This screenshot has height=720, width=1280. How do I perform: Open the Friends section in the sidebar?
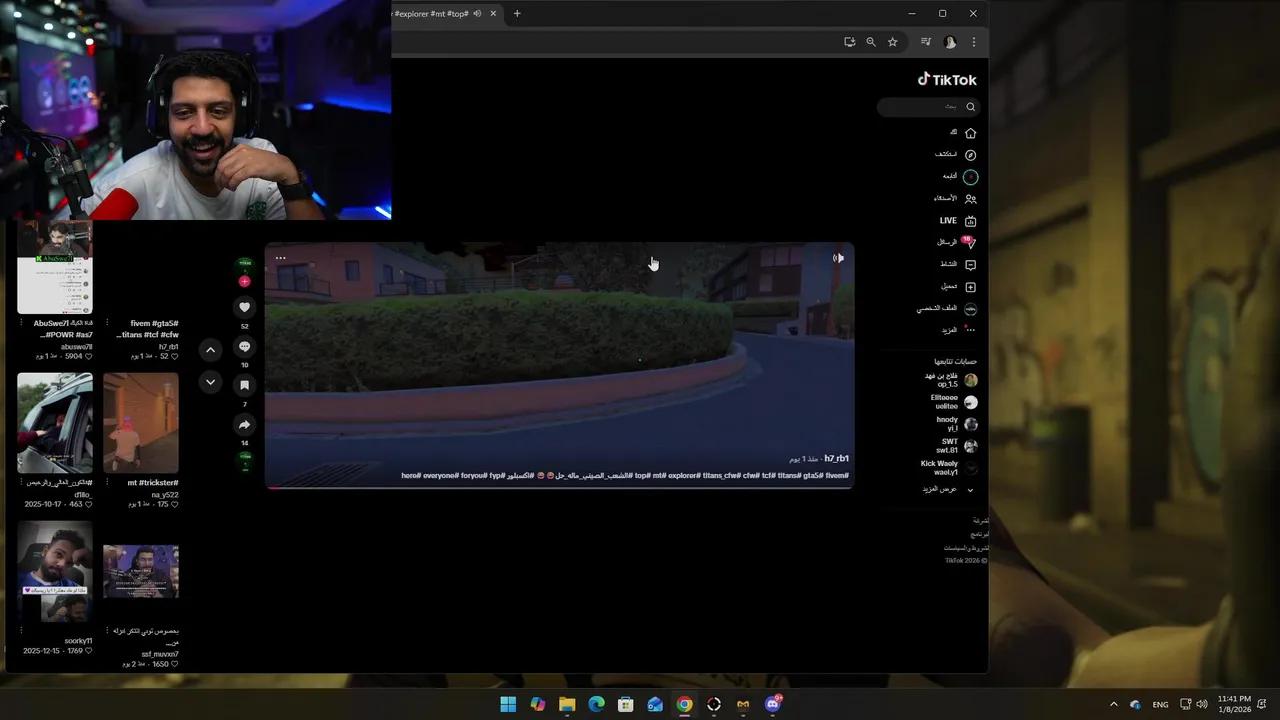(x=945, y=199)
